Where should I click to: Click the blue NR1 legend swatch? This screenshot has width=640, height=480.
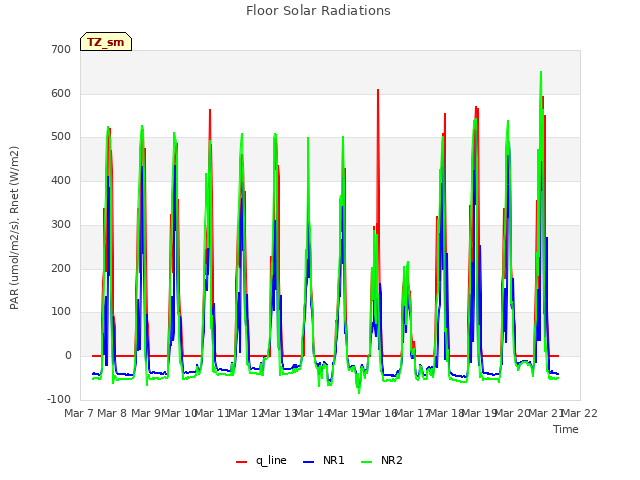point(309,462)
